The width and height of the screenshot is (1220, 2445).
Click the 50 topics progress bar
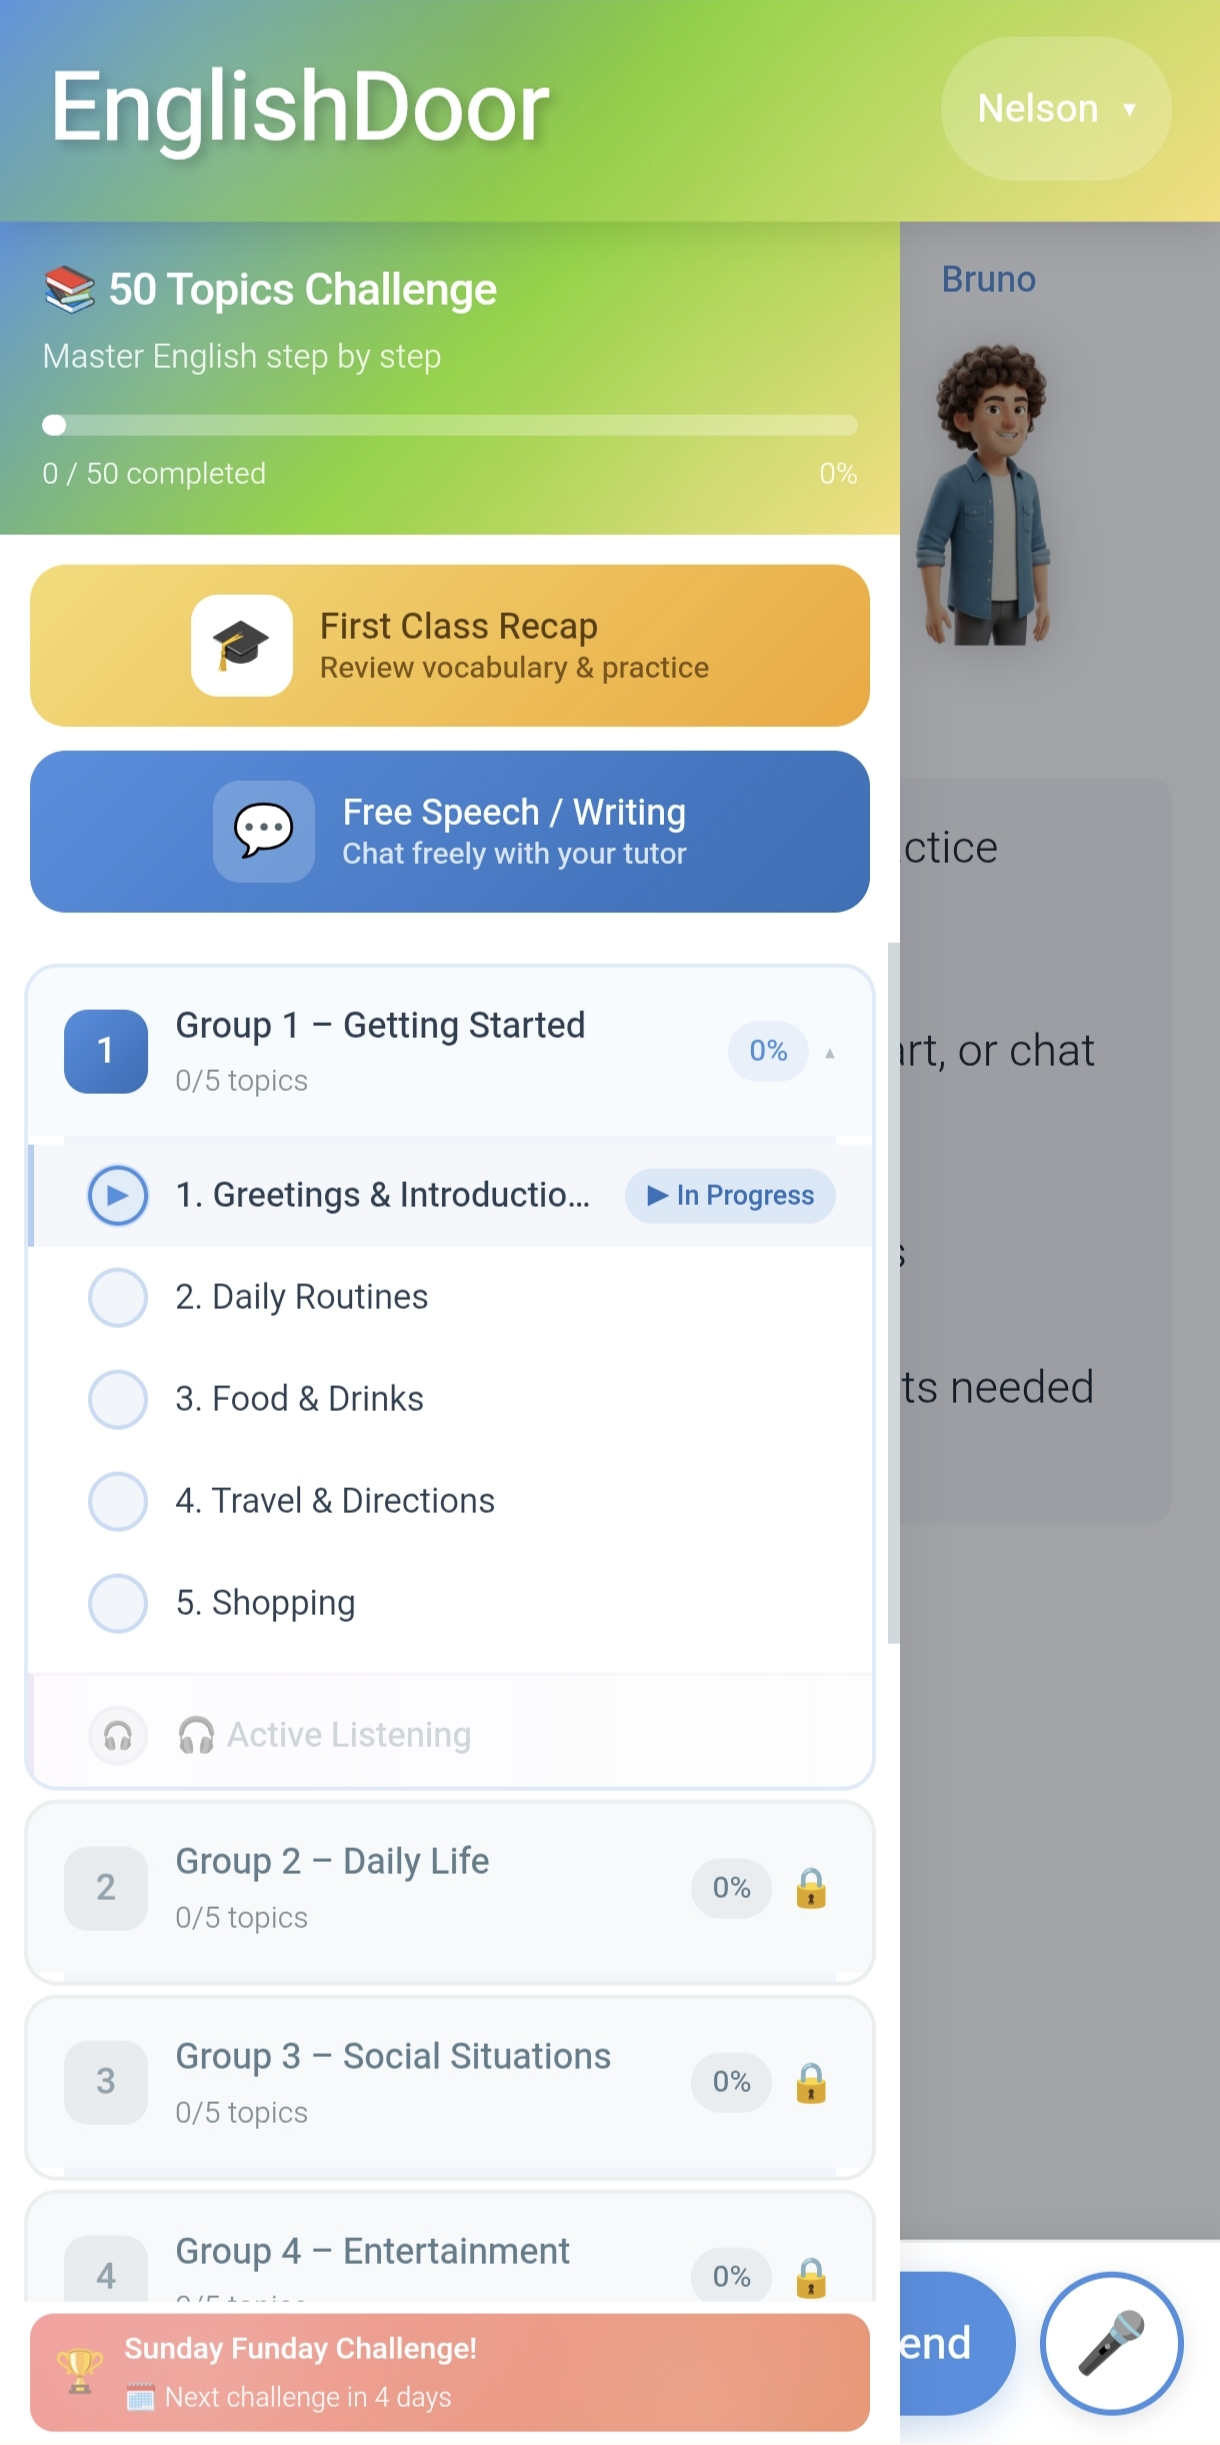coord(450,425)
